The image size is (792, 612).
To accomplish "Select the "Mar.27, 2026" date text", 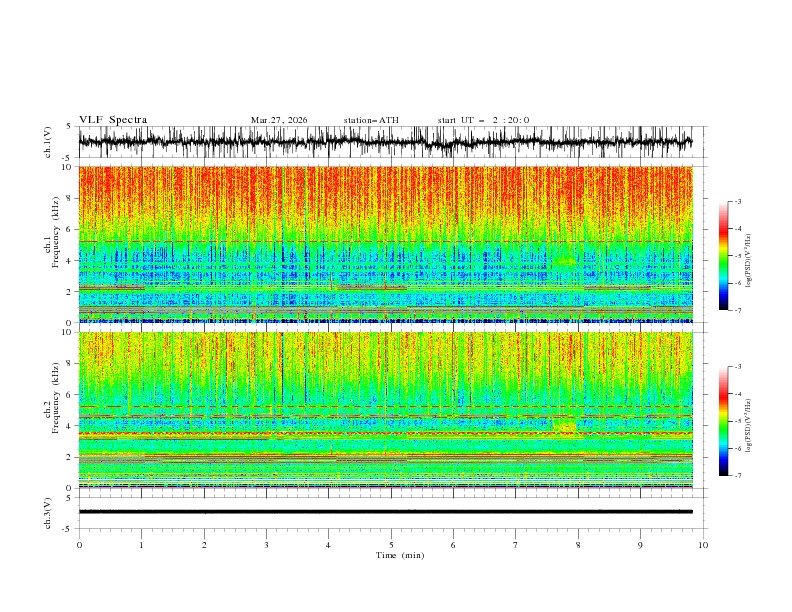I will 279,120.
